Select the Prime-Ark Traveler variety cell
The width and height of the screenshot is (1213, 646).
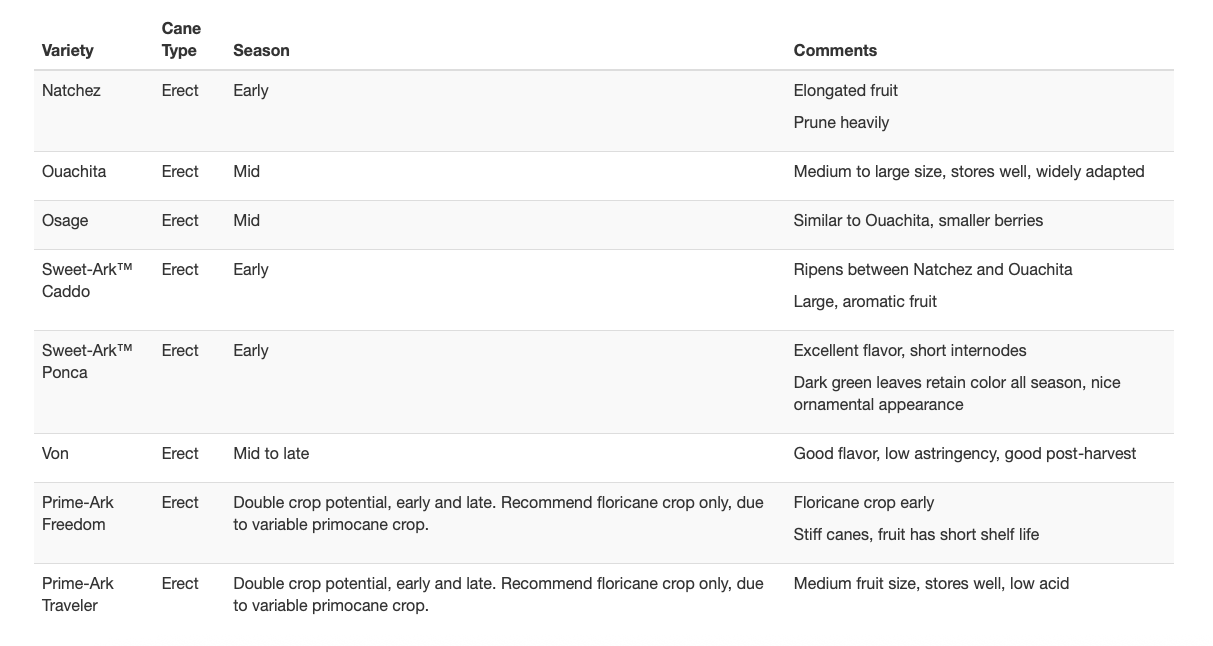(x=78, y=594)
